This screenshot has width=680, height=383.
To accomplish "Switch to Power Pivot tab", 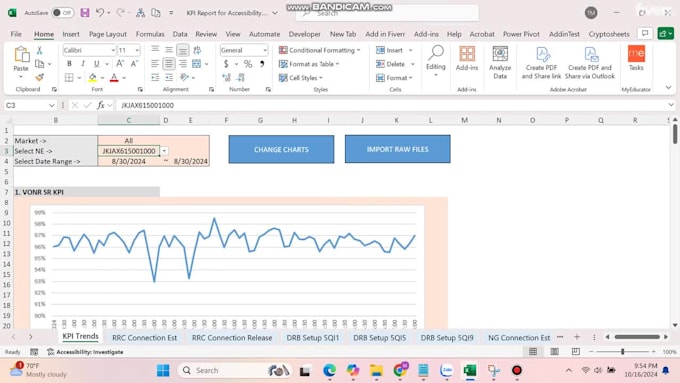I will pos(521,34).
